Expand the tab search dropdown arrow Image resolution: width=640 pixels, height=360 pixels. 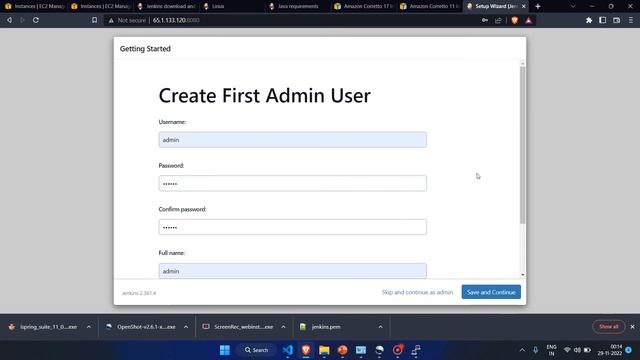[573, 6]
